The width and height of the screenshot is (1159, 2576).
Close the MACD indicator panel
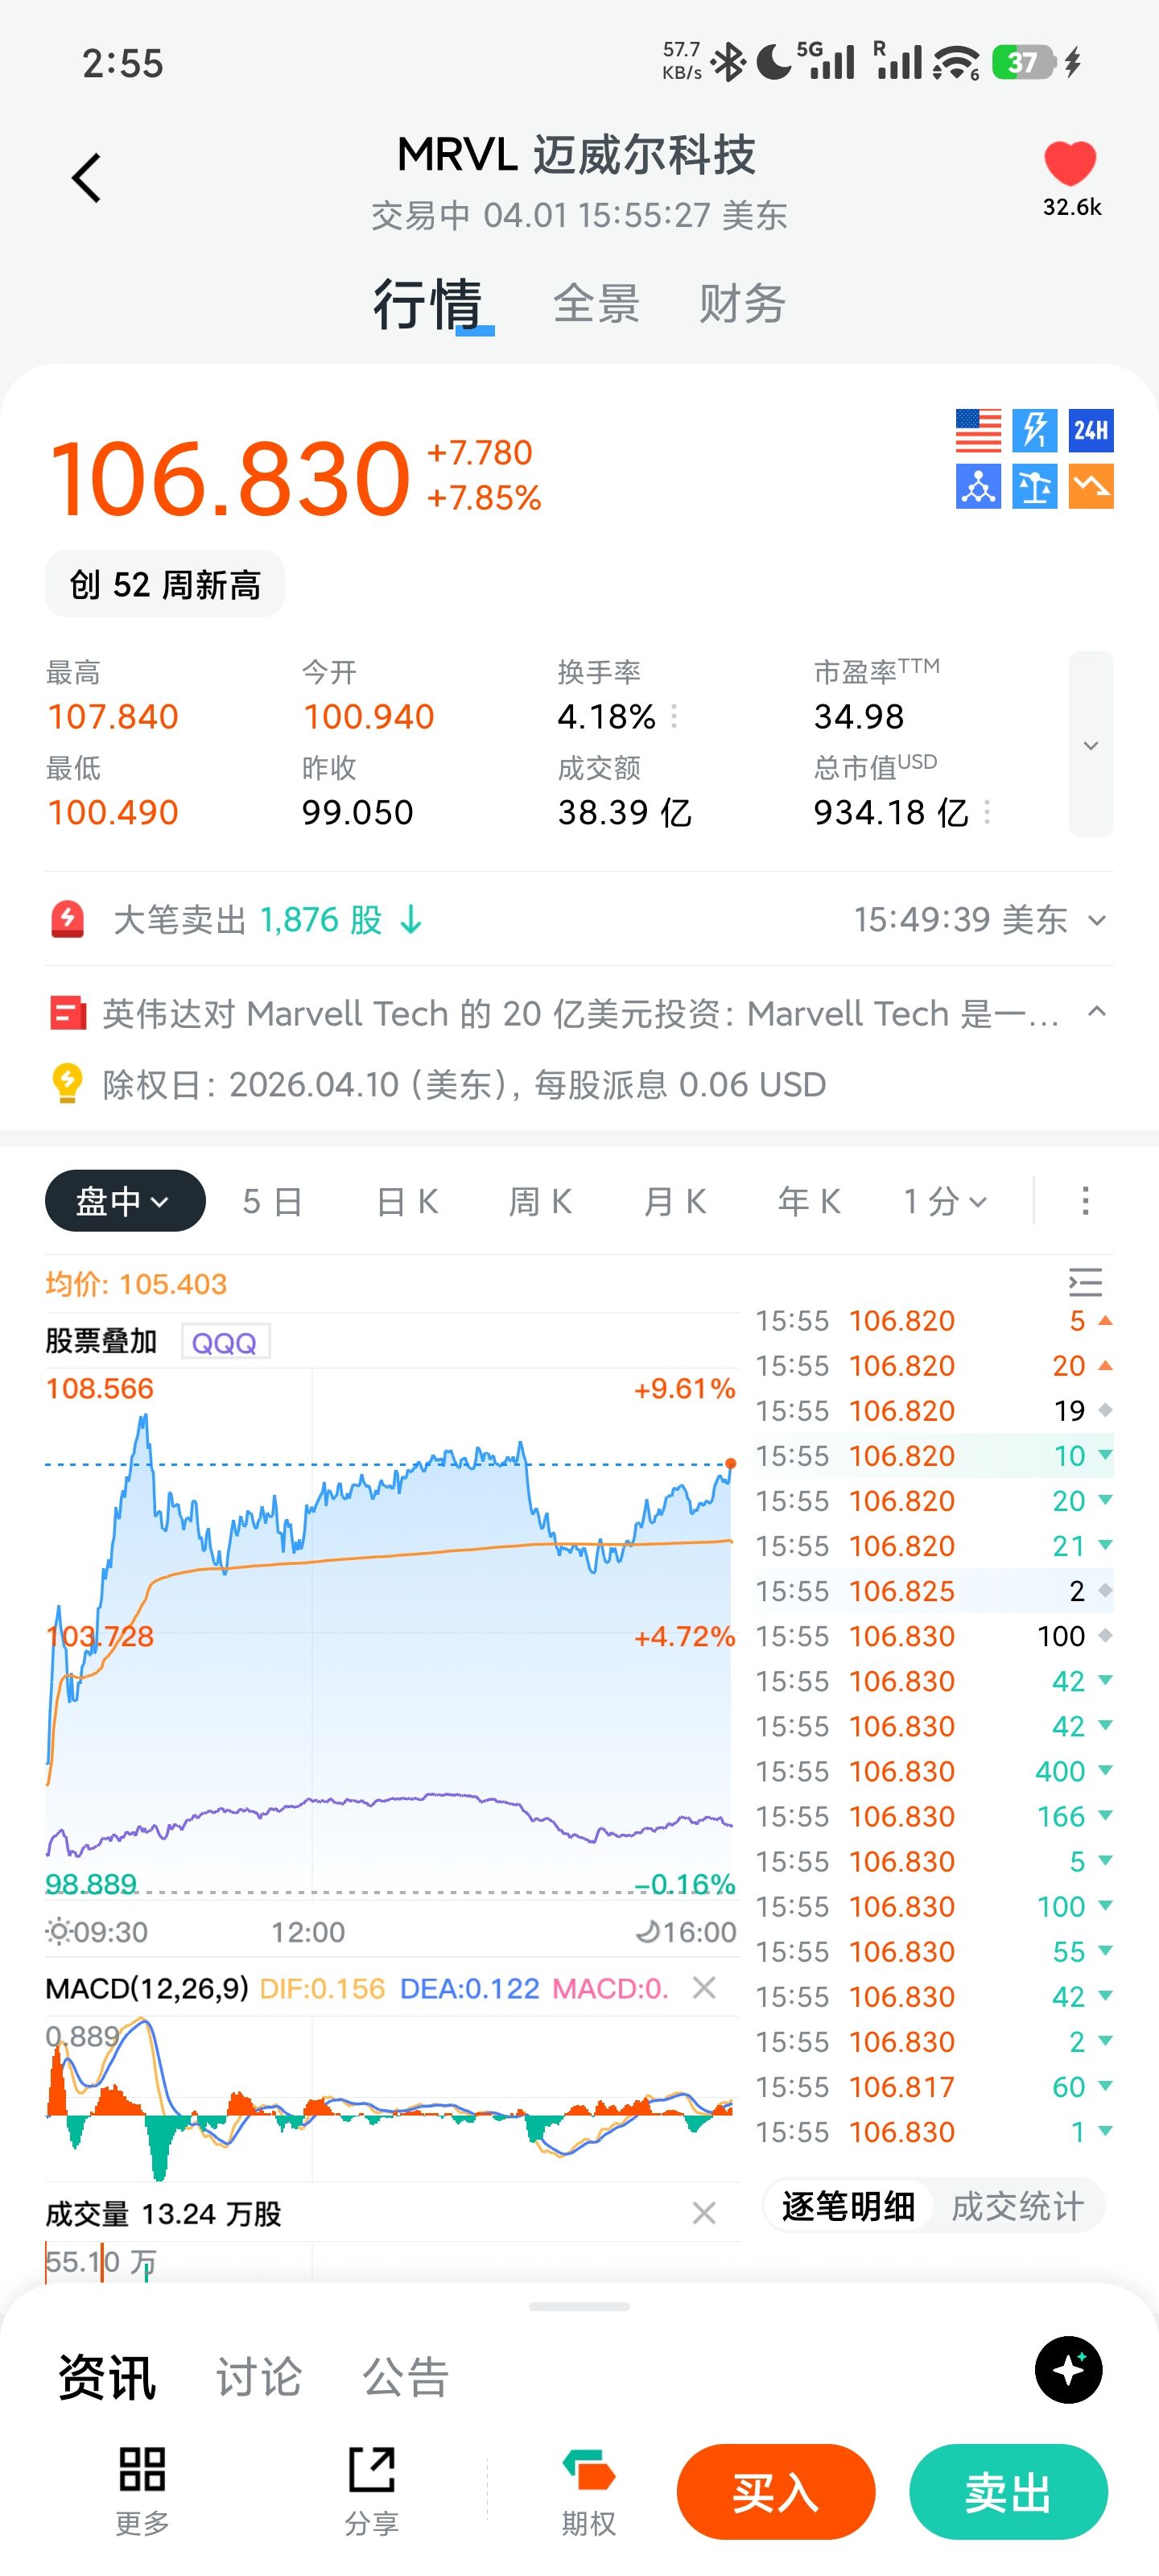click(x=704, y=1988)
